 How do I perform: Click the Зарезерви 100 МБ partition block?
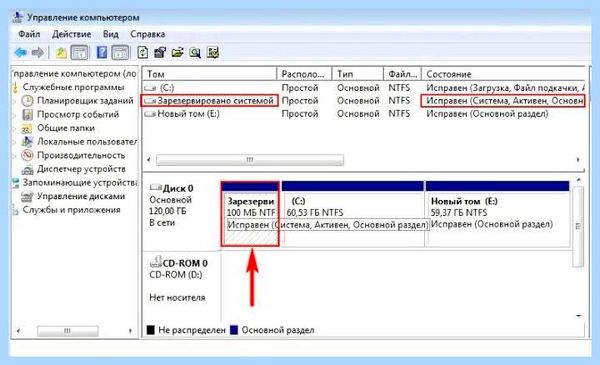(x=250, y=213)
